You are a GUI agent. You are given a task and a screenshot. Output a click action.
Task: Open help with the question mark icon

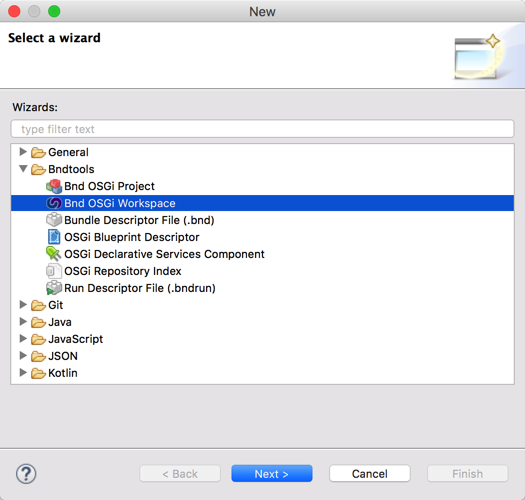pos(26,474)
